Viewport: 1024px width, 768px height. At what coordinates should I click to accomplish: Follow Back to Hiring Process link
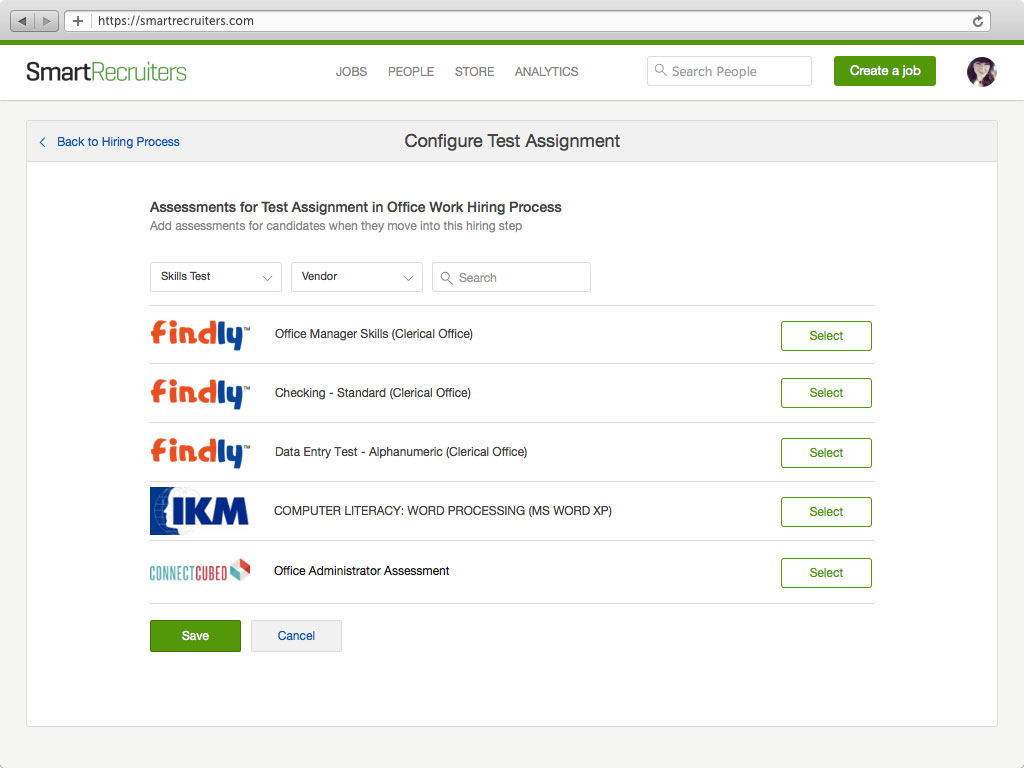click(117, 142)
